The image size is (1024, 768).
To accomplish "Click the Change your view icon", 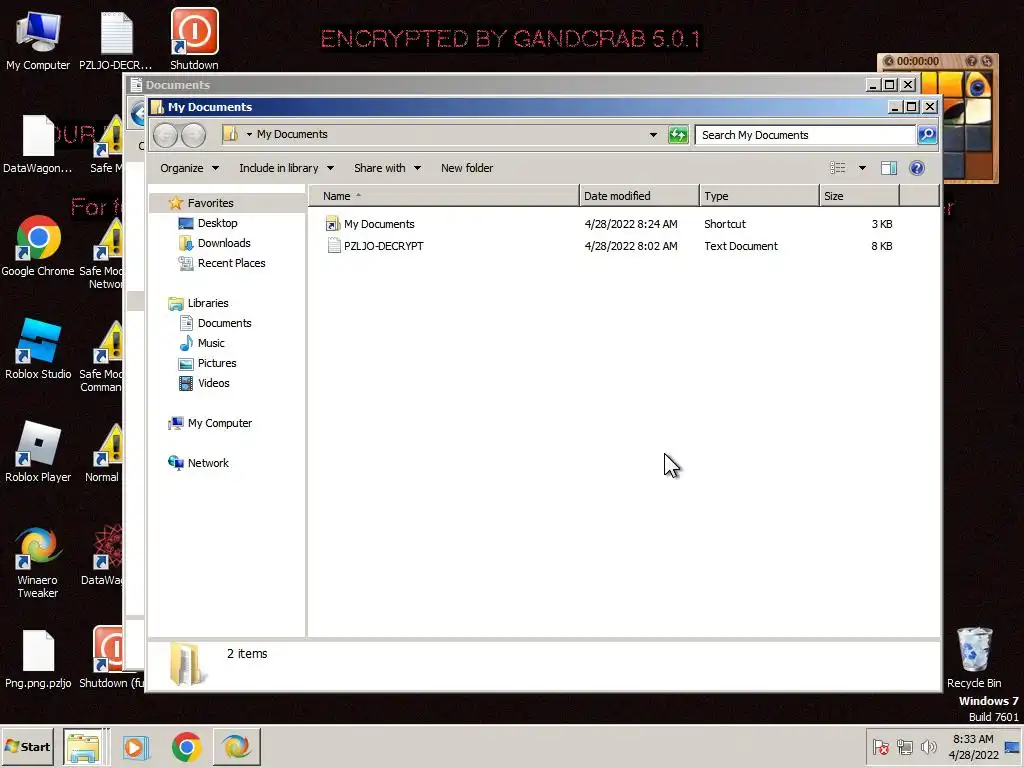I will click(838, 168).
